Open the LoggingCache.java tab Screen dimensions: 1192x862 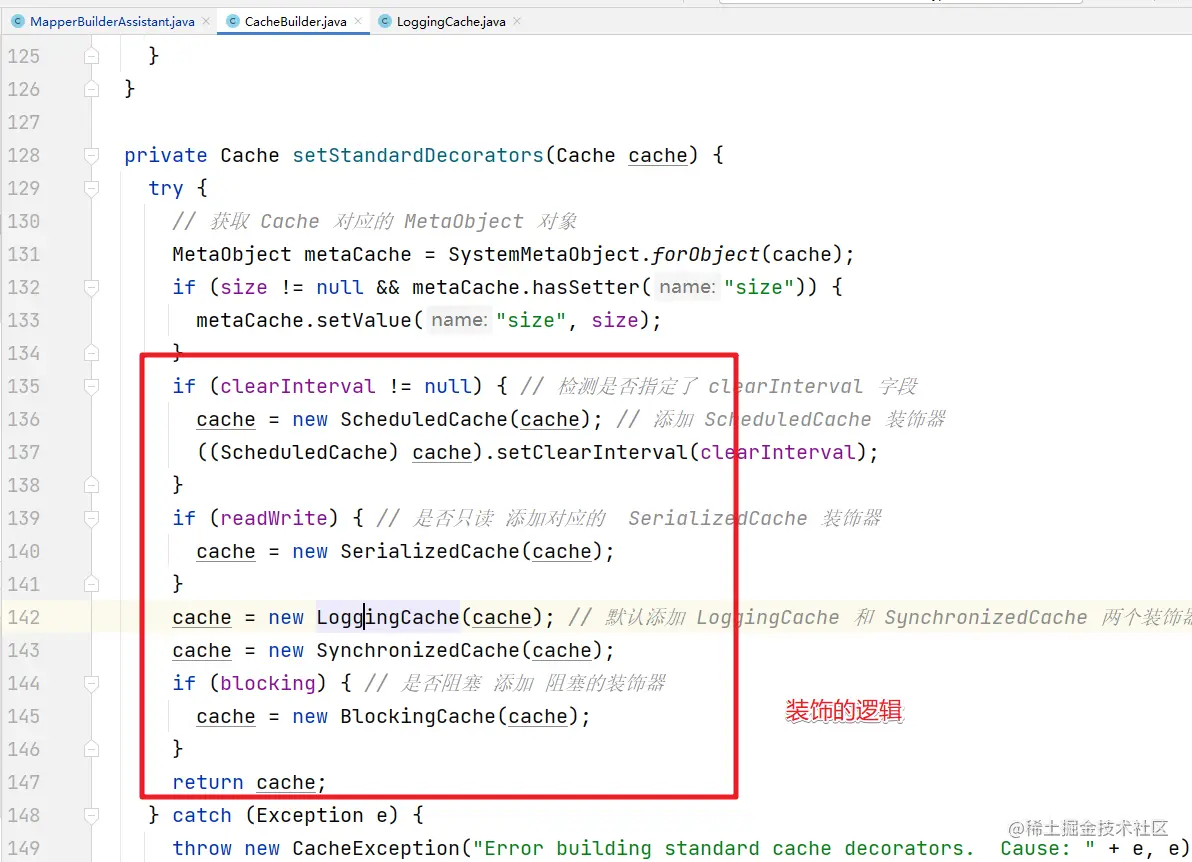click(x=451, y=21)
